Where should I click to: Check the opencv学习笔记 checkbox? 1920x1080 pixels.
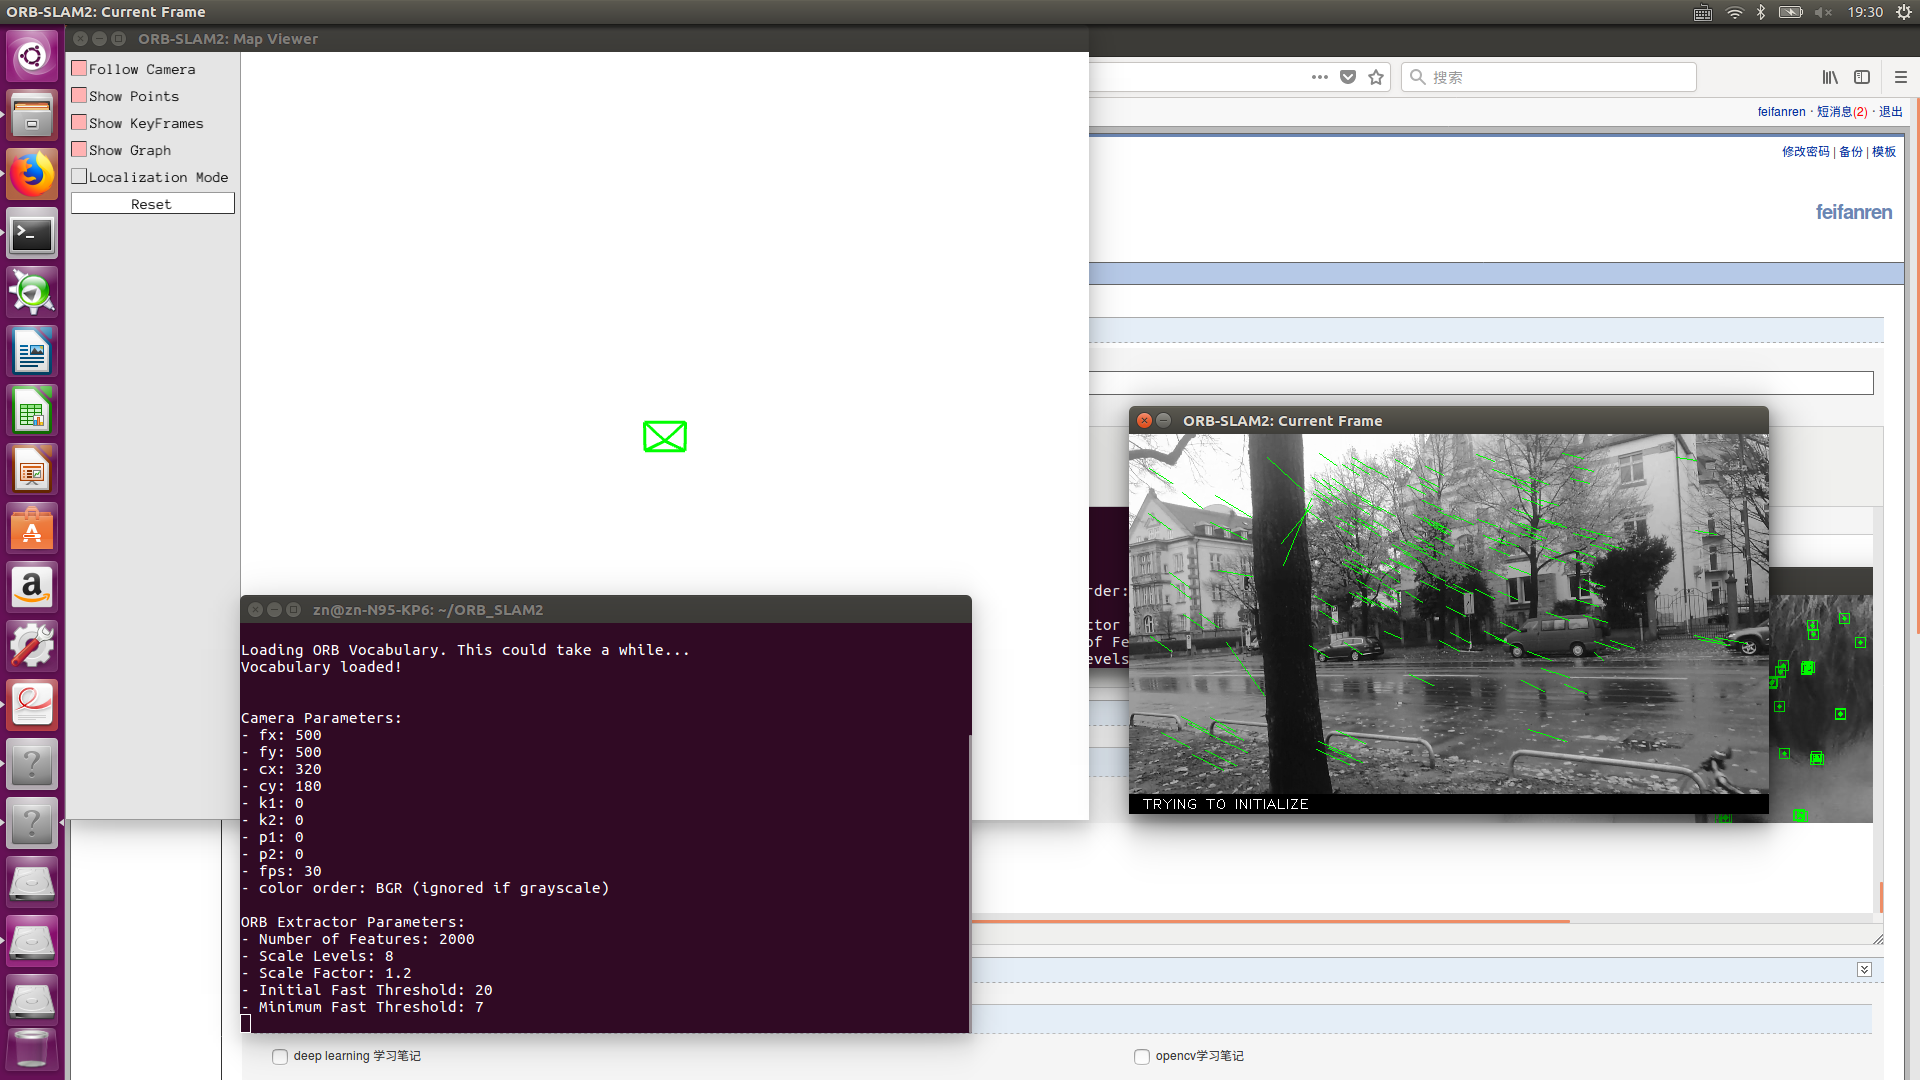click(1142, 1056)
